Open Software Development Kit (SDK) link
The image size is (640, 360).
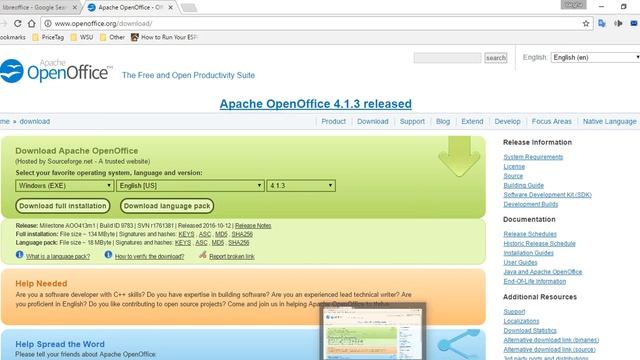click(547, 195)
